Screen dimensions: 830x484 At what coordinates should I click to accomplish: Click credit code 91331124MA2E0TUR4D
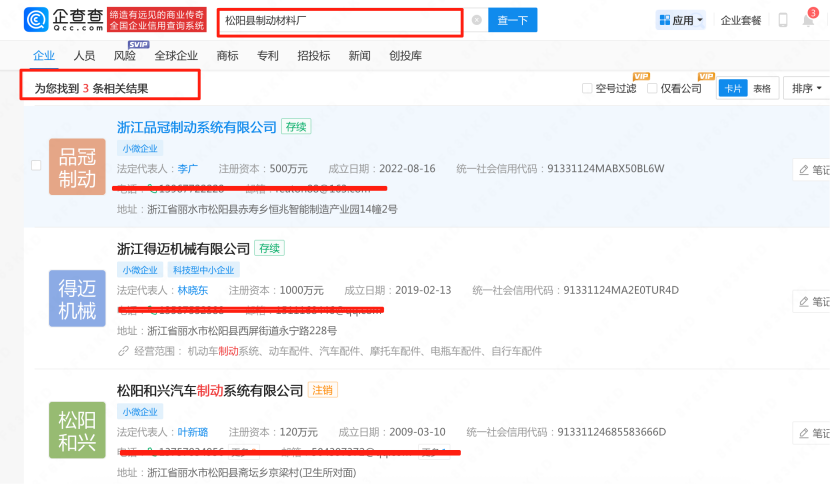[x=621, y=290]
